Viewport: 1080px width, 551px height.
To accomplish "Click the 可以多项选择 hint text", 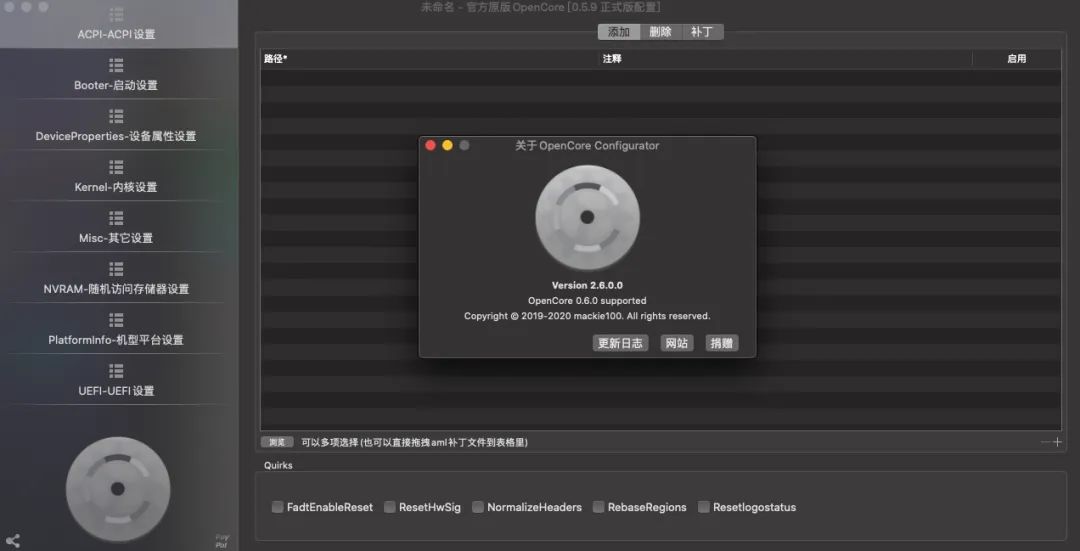I will click(x=415, y=442).
